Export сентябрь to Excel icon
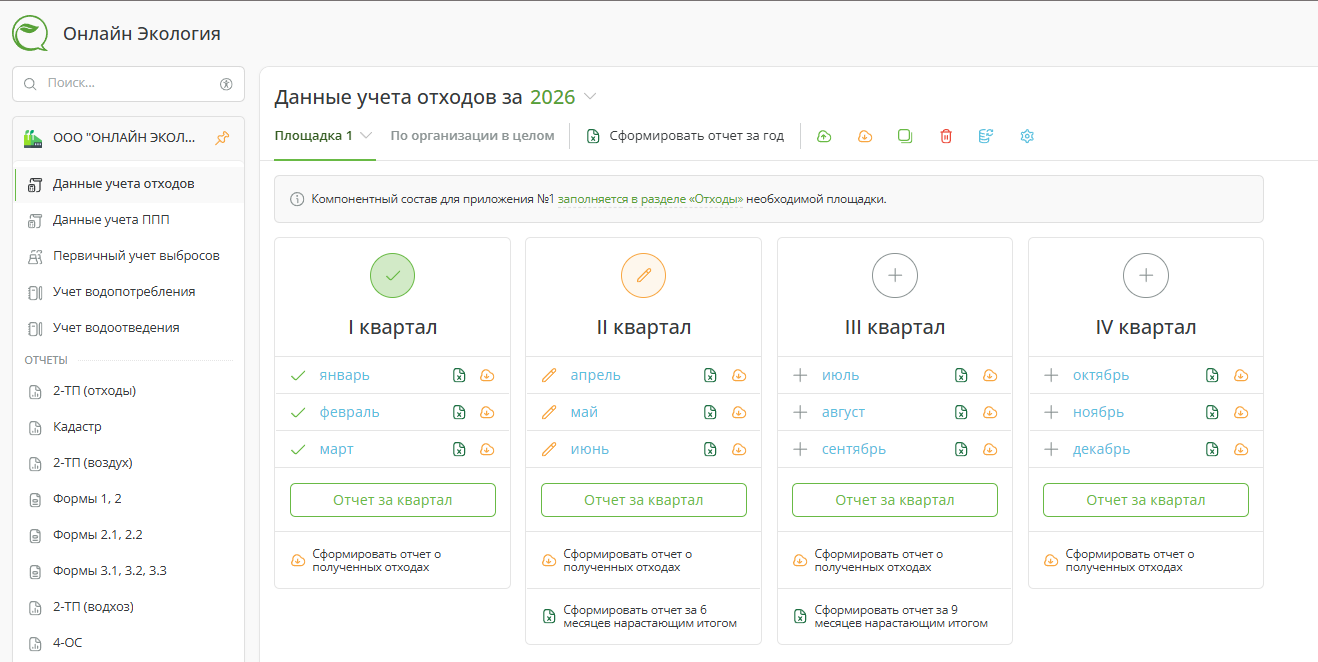Image resolution: width=1318 pixels, height=662 pixels. pos(961,449)
